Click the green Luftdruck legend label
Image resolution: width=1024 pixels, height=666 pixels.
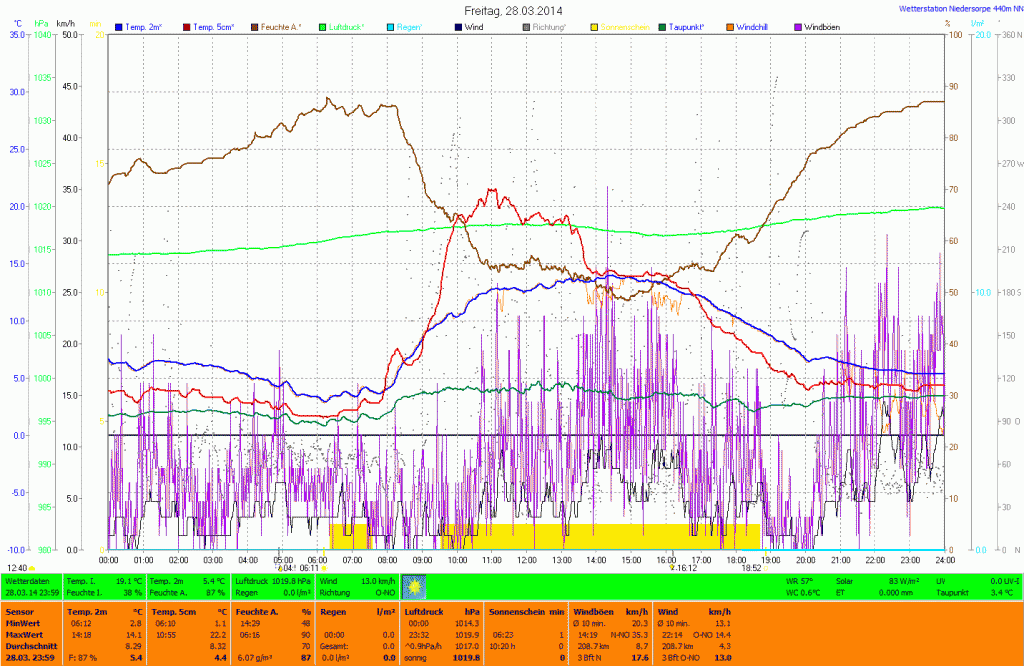click(x=351, y=26)
